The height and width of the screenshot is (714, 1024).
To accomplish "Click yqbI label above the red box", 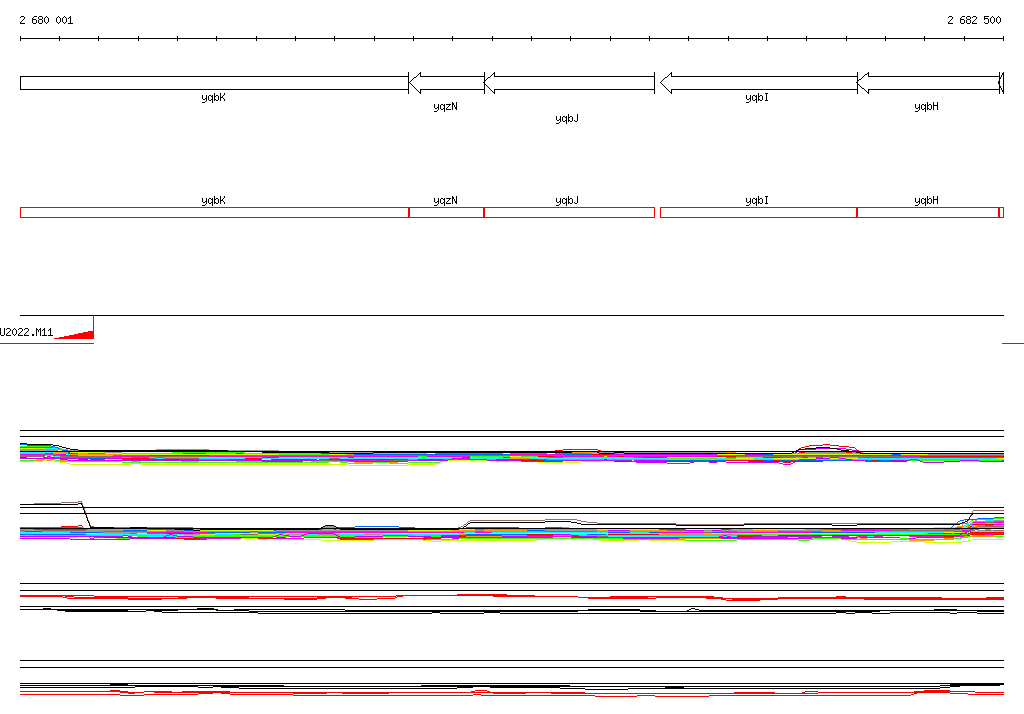I will click(757, 201).
